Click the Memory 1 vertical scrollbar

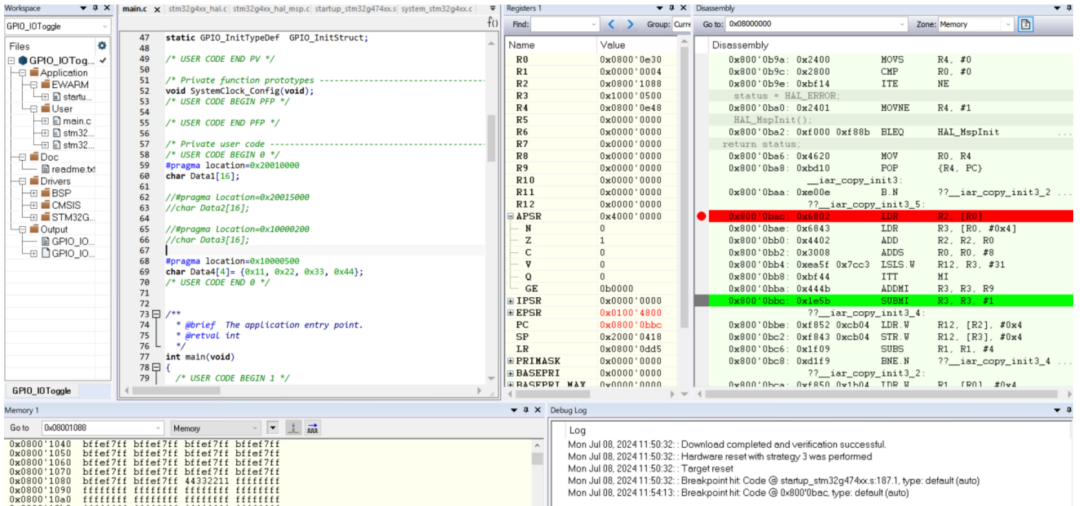(537, 473)
